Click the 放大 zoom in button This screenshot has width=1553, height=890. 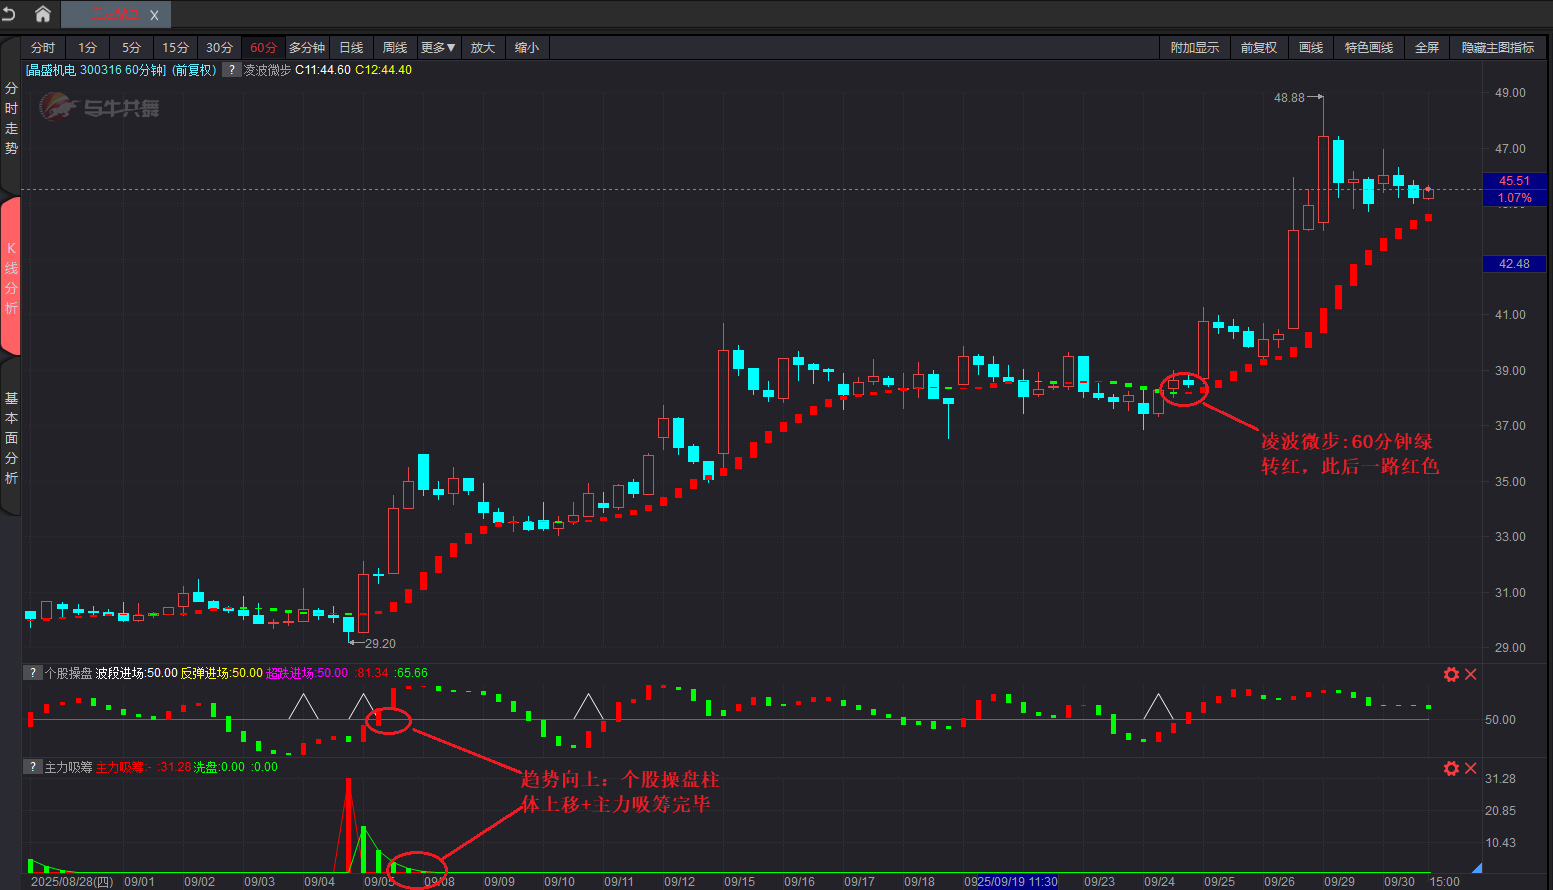[483, 48]
